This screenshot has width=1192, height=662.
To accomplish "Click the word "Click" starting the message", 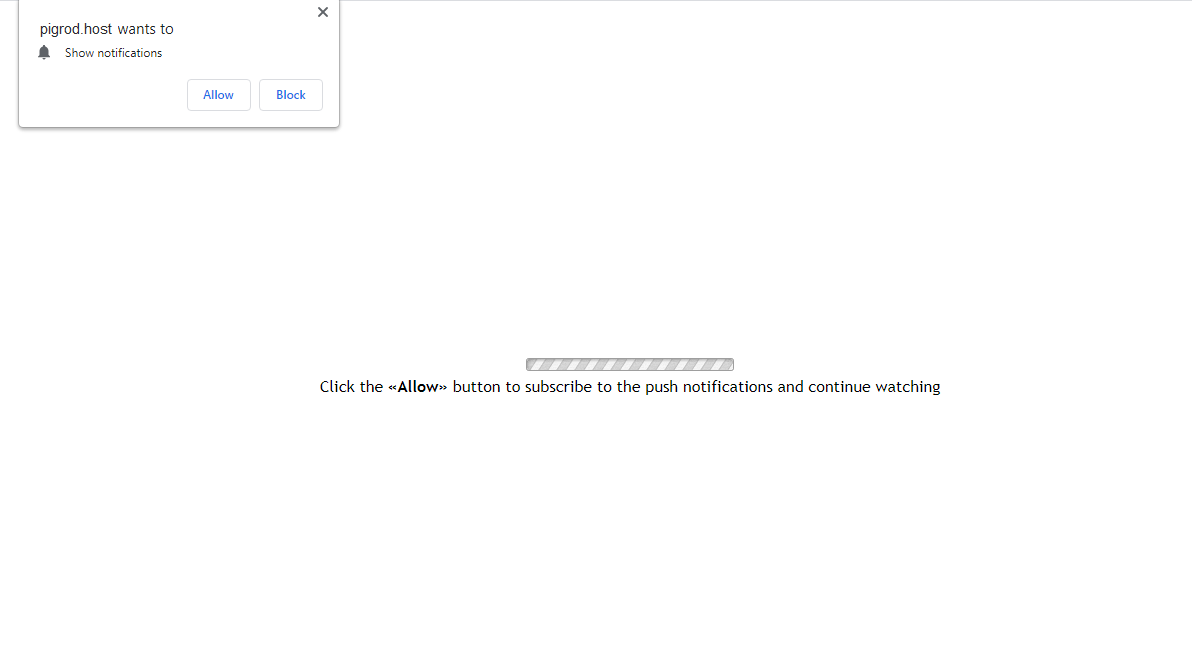I will tap(338, 387).
